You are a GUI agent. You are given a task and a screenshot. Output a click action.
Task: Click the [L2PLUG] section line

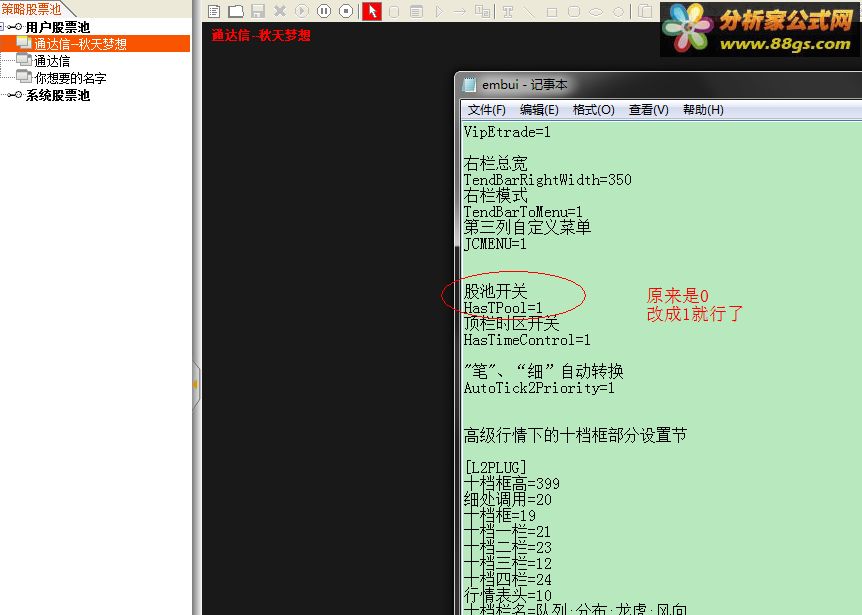pos(495,468)
